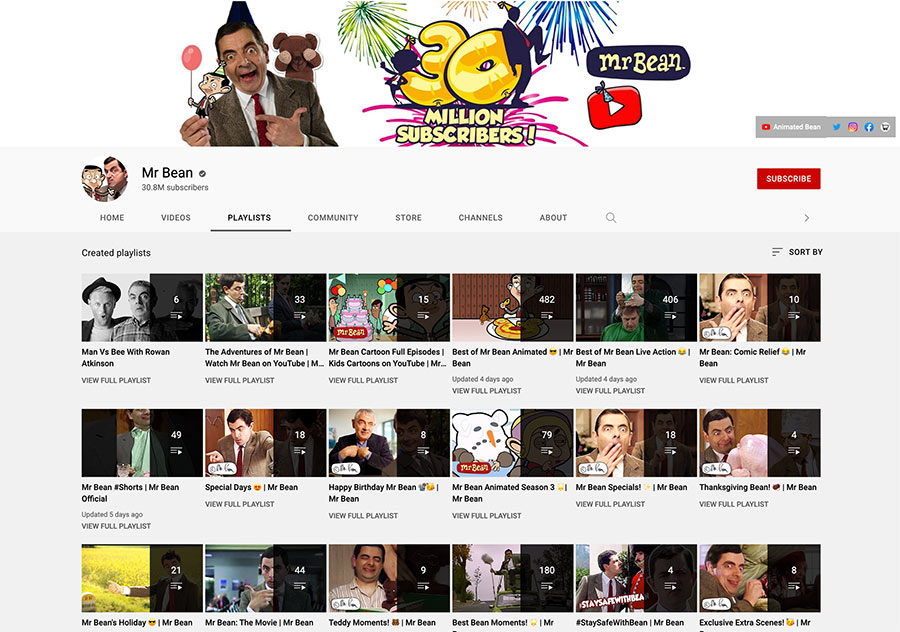Open the Store tab

point(408,218)
